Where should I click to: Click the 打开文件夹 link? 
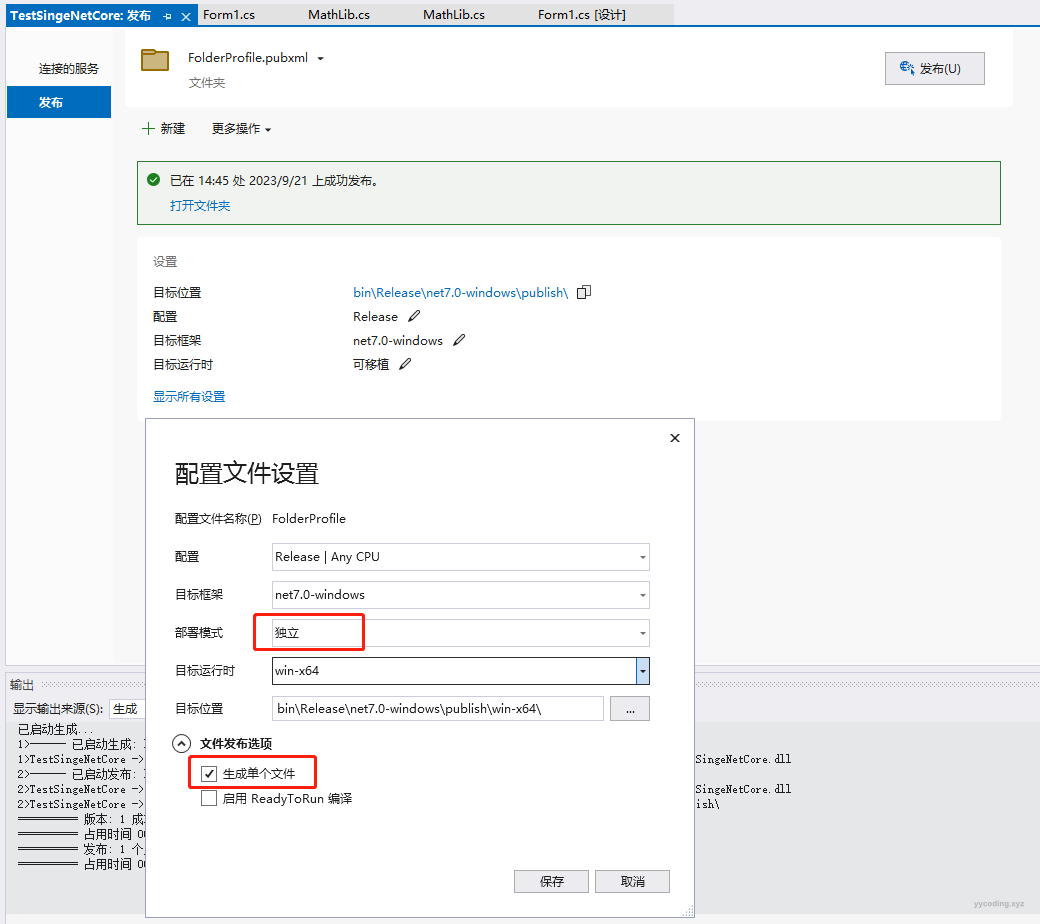200,205
